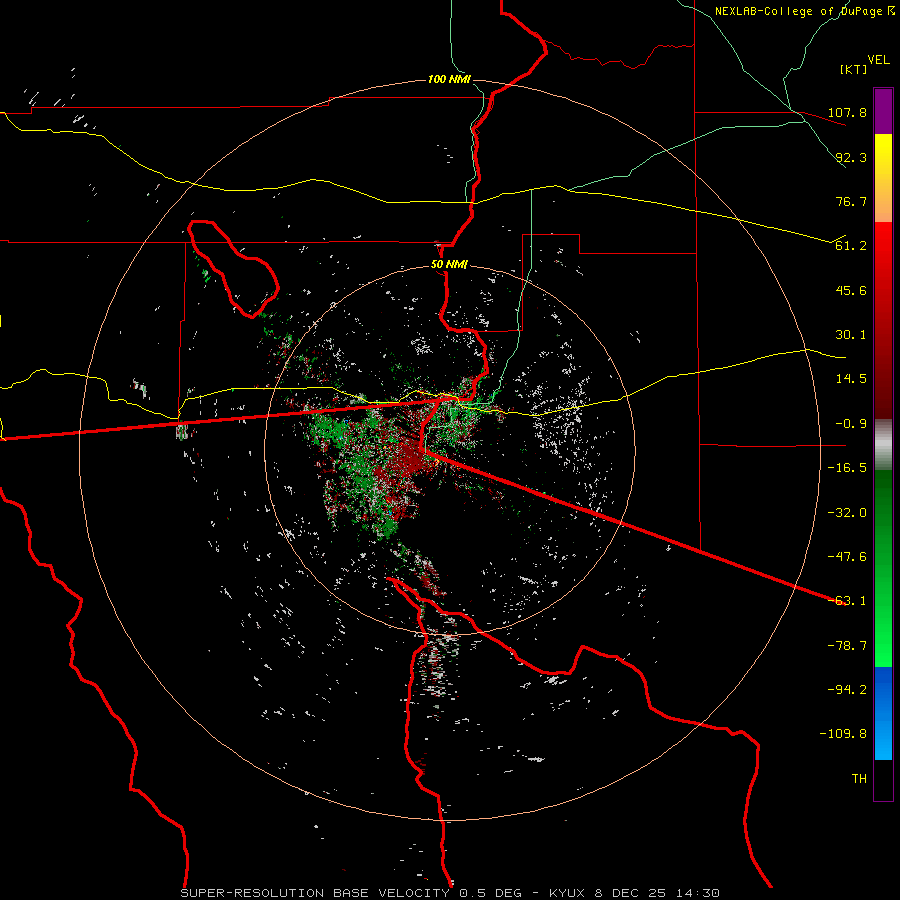Click the 92.3 velocity scale value

pos(851,157)
